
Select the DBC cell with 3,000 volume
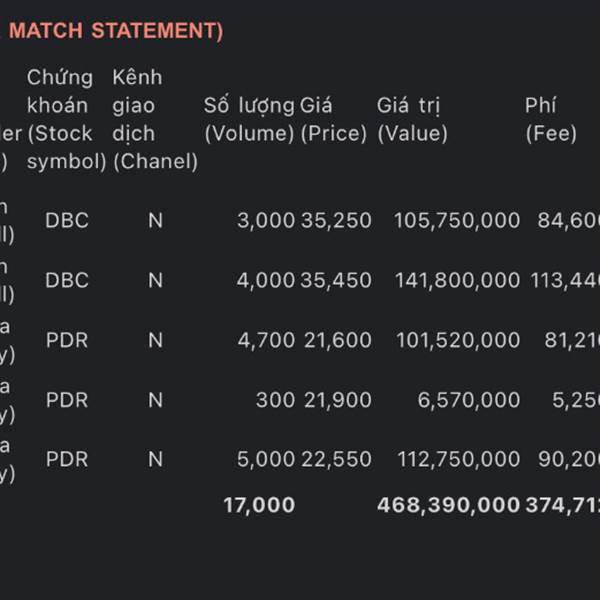click(67, 221)
